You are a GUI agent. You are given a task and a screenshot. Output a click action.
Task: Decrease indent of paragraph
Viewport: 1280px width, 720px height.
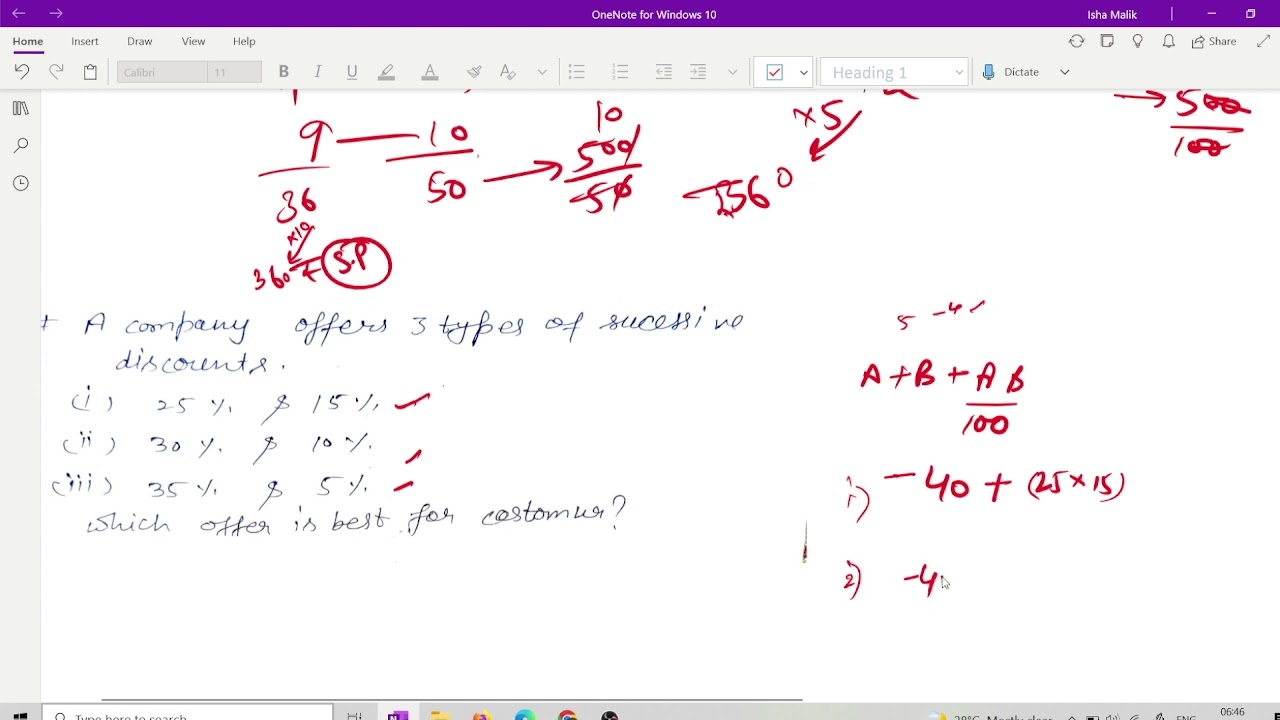point(664,72)
